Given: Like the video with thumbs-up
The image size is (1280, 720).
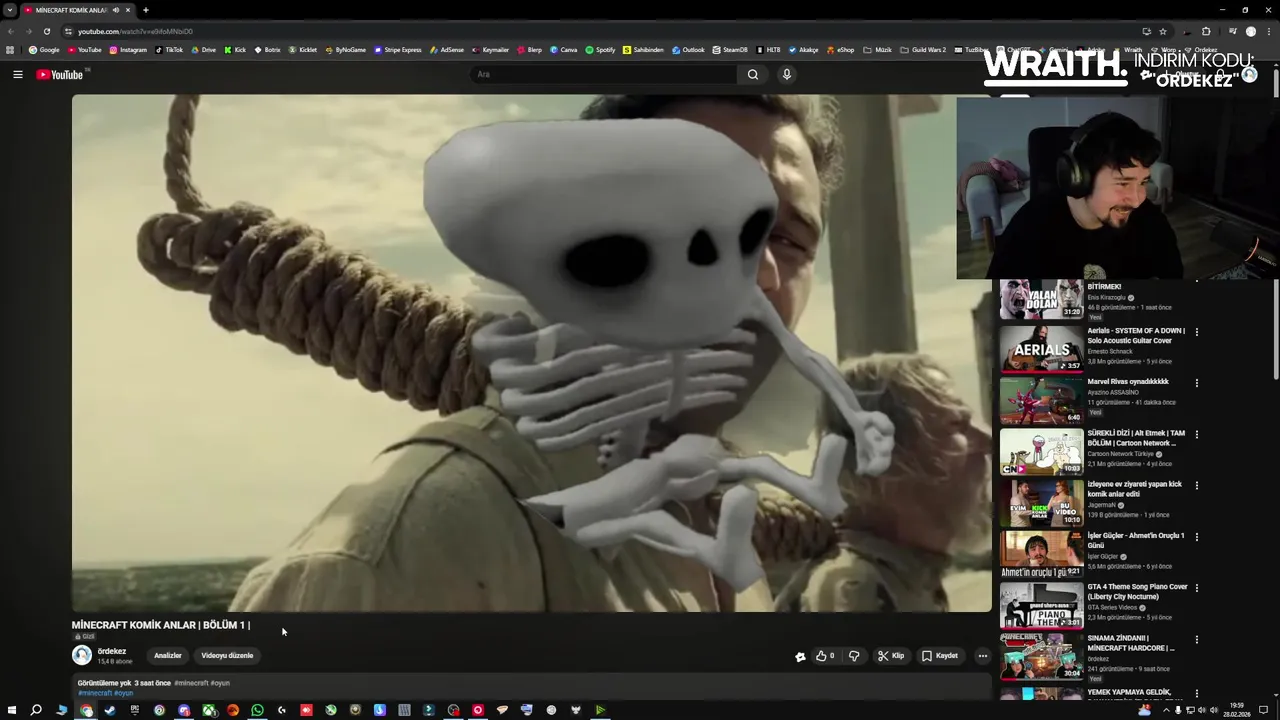Looking at the screenshot, I should tap(825, 656).
